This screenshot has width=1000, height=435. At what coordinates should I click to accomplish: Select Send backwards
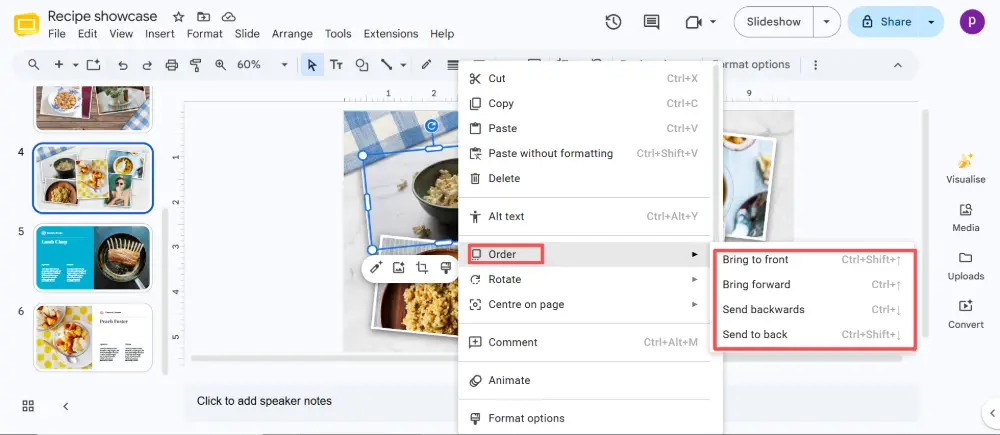coord(814,309)
